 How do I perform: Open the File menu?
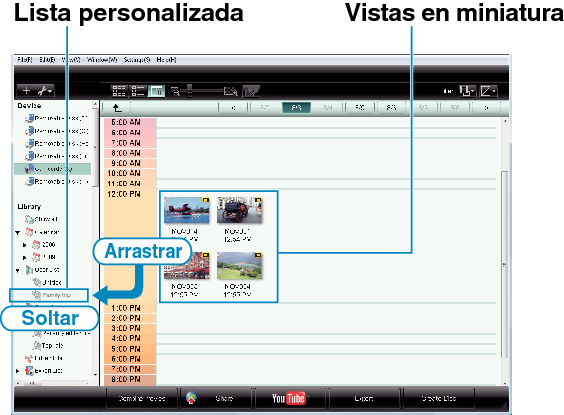pyautogui.click(x=25, y=60)
